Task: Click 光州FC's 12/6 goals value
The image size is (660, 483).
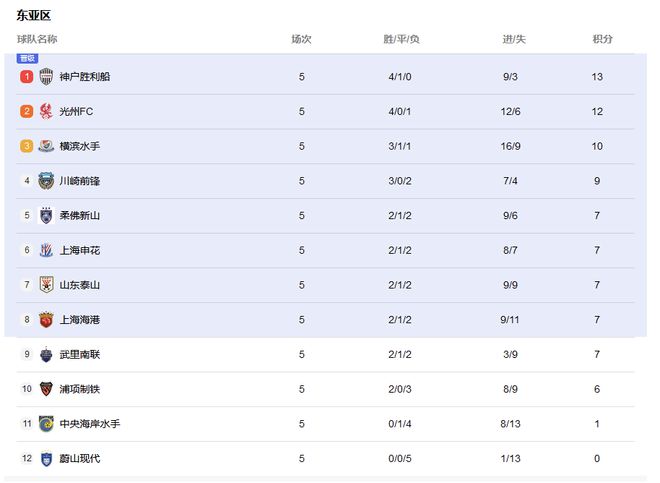Action: [x=511, y=111]
